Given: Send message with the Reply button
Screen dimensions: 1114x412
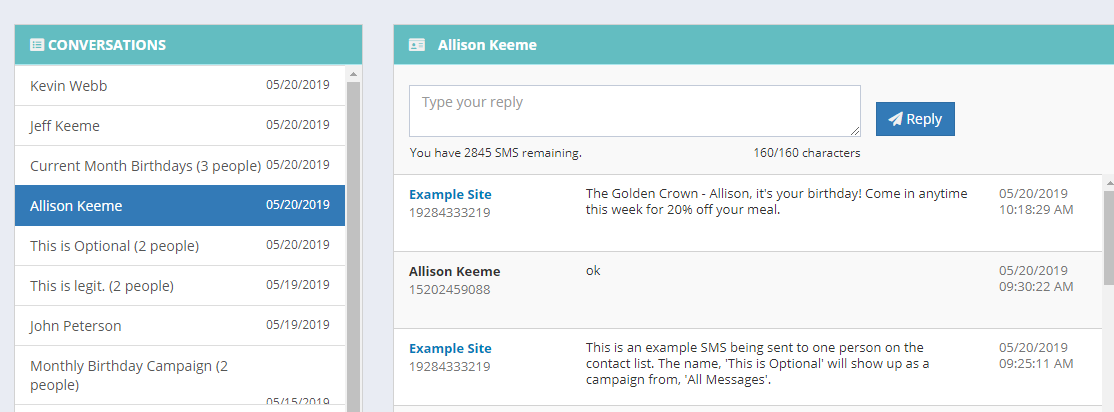Looking at the screenshot, I should point(915,119).
